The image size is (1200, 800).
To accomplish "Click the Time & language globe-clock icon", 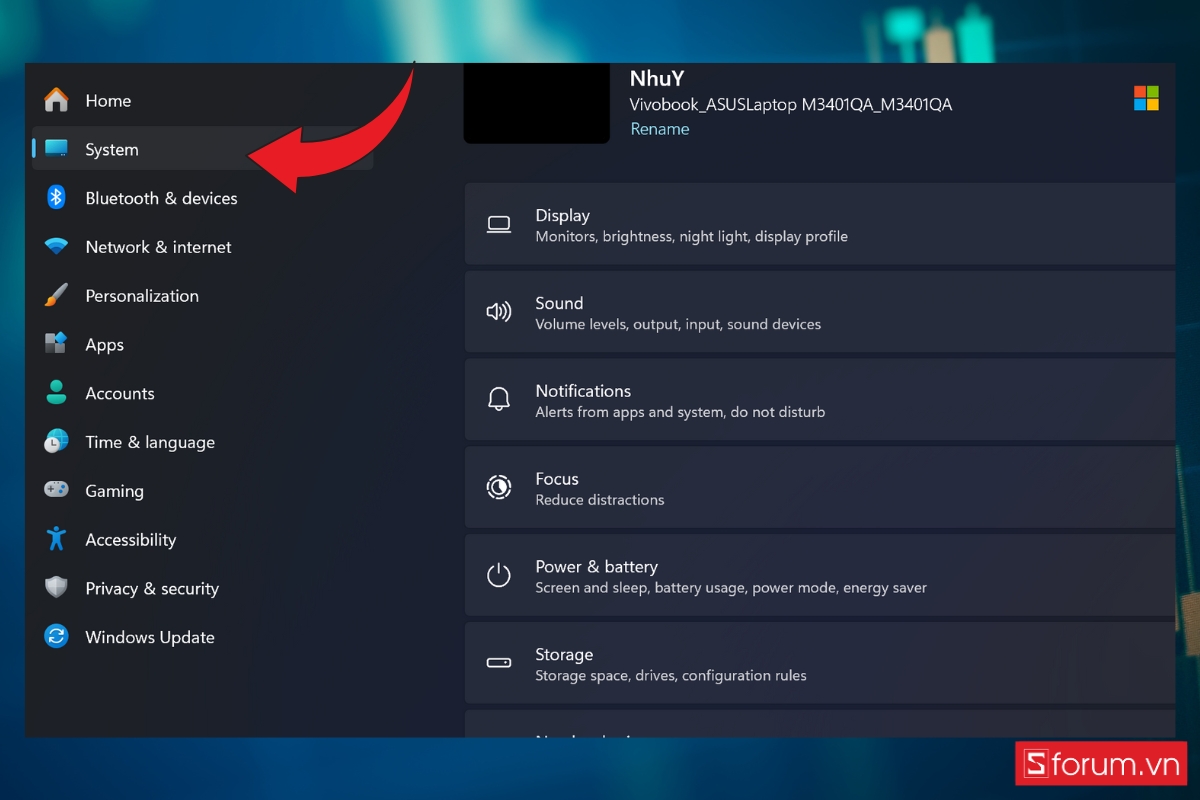I will click(57, 441).
